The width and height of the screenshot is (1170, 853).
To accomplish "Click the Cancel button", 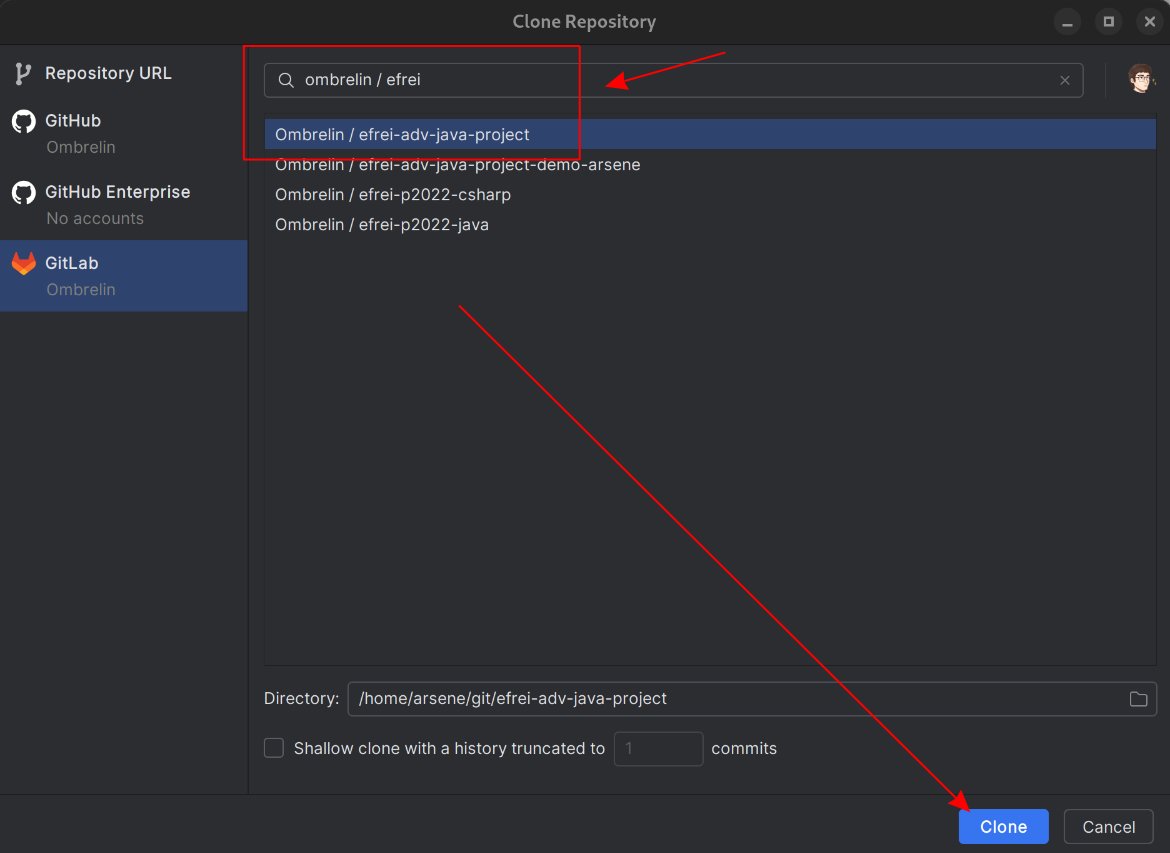I will [x=1108, y=827].
